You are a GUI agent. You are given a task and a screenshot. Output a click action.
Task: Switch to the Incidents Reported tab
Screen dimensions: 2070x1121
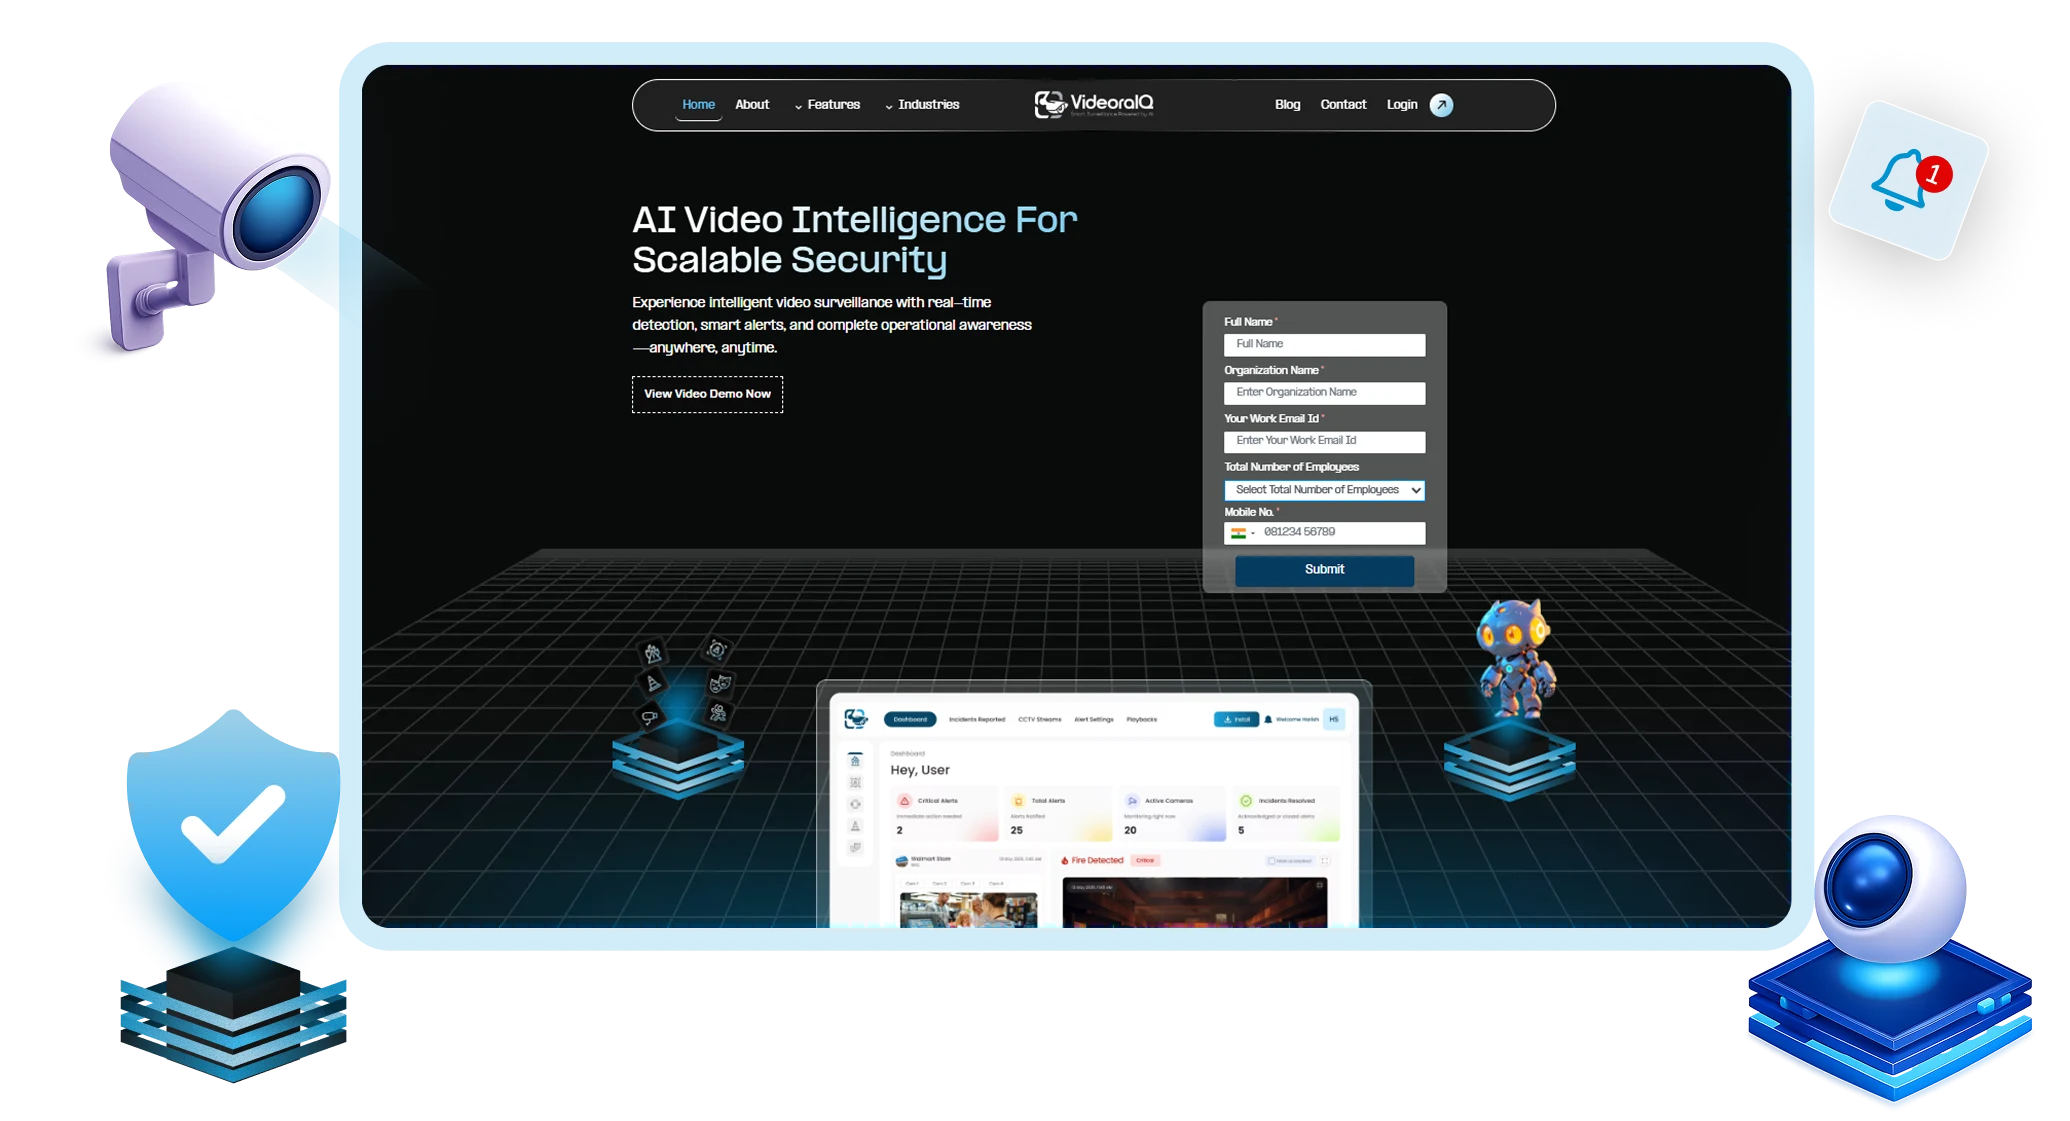pos(977,719)
